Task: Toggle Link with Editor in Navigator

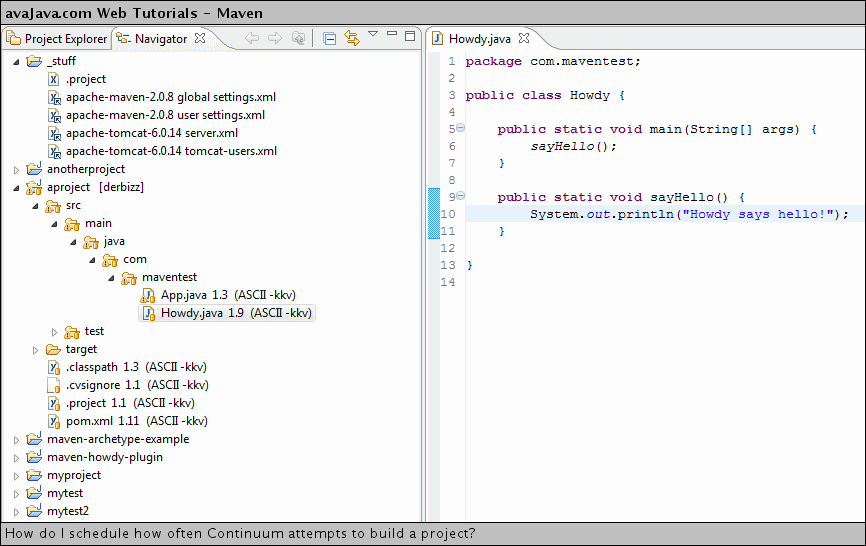Action: click(x=352, y=38)
